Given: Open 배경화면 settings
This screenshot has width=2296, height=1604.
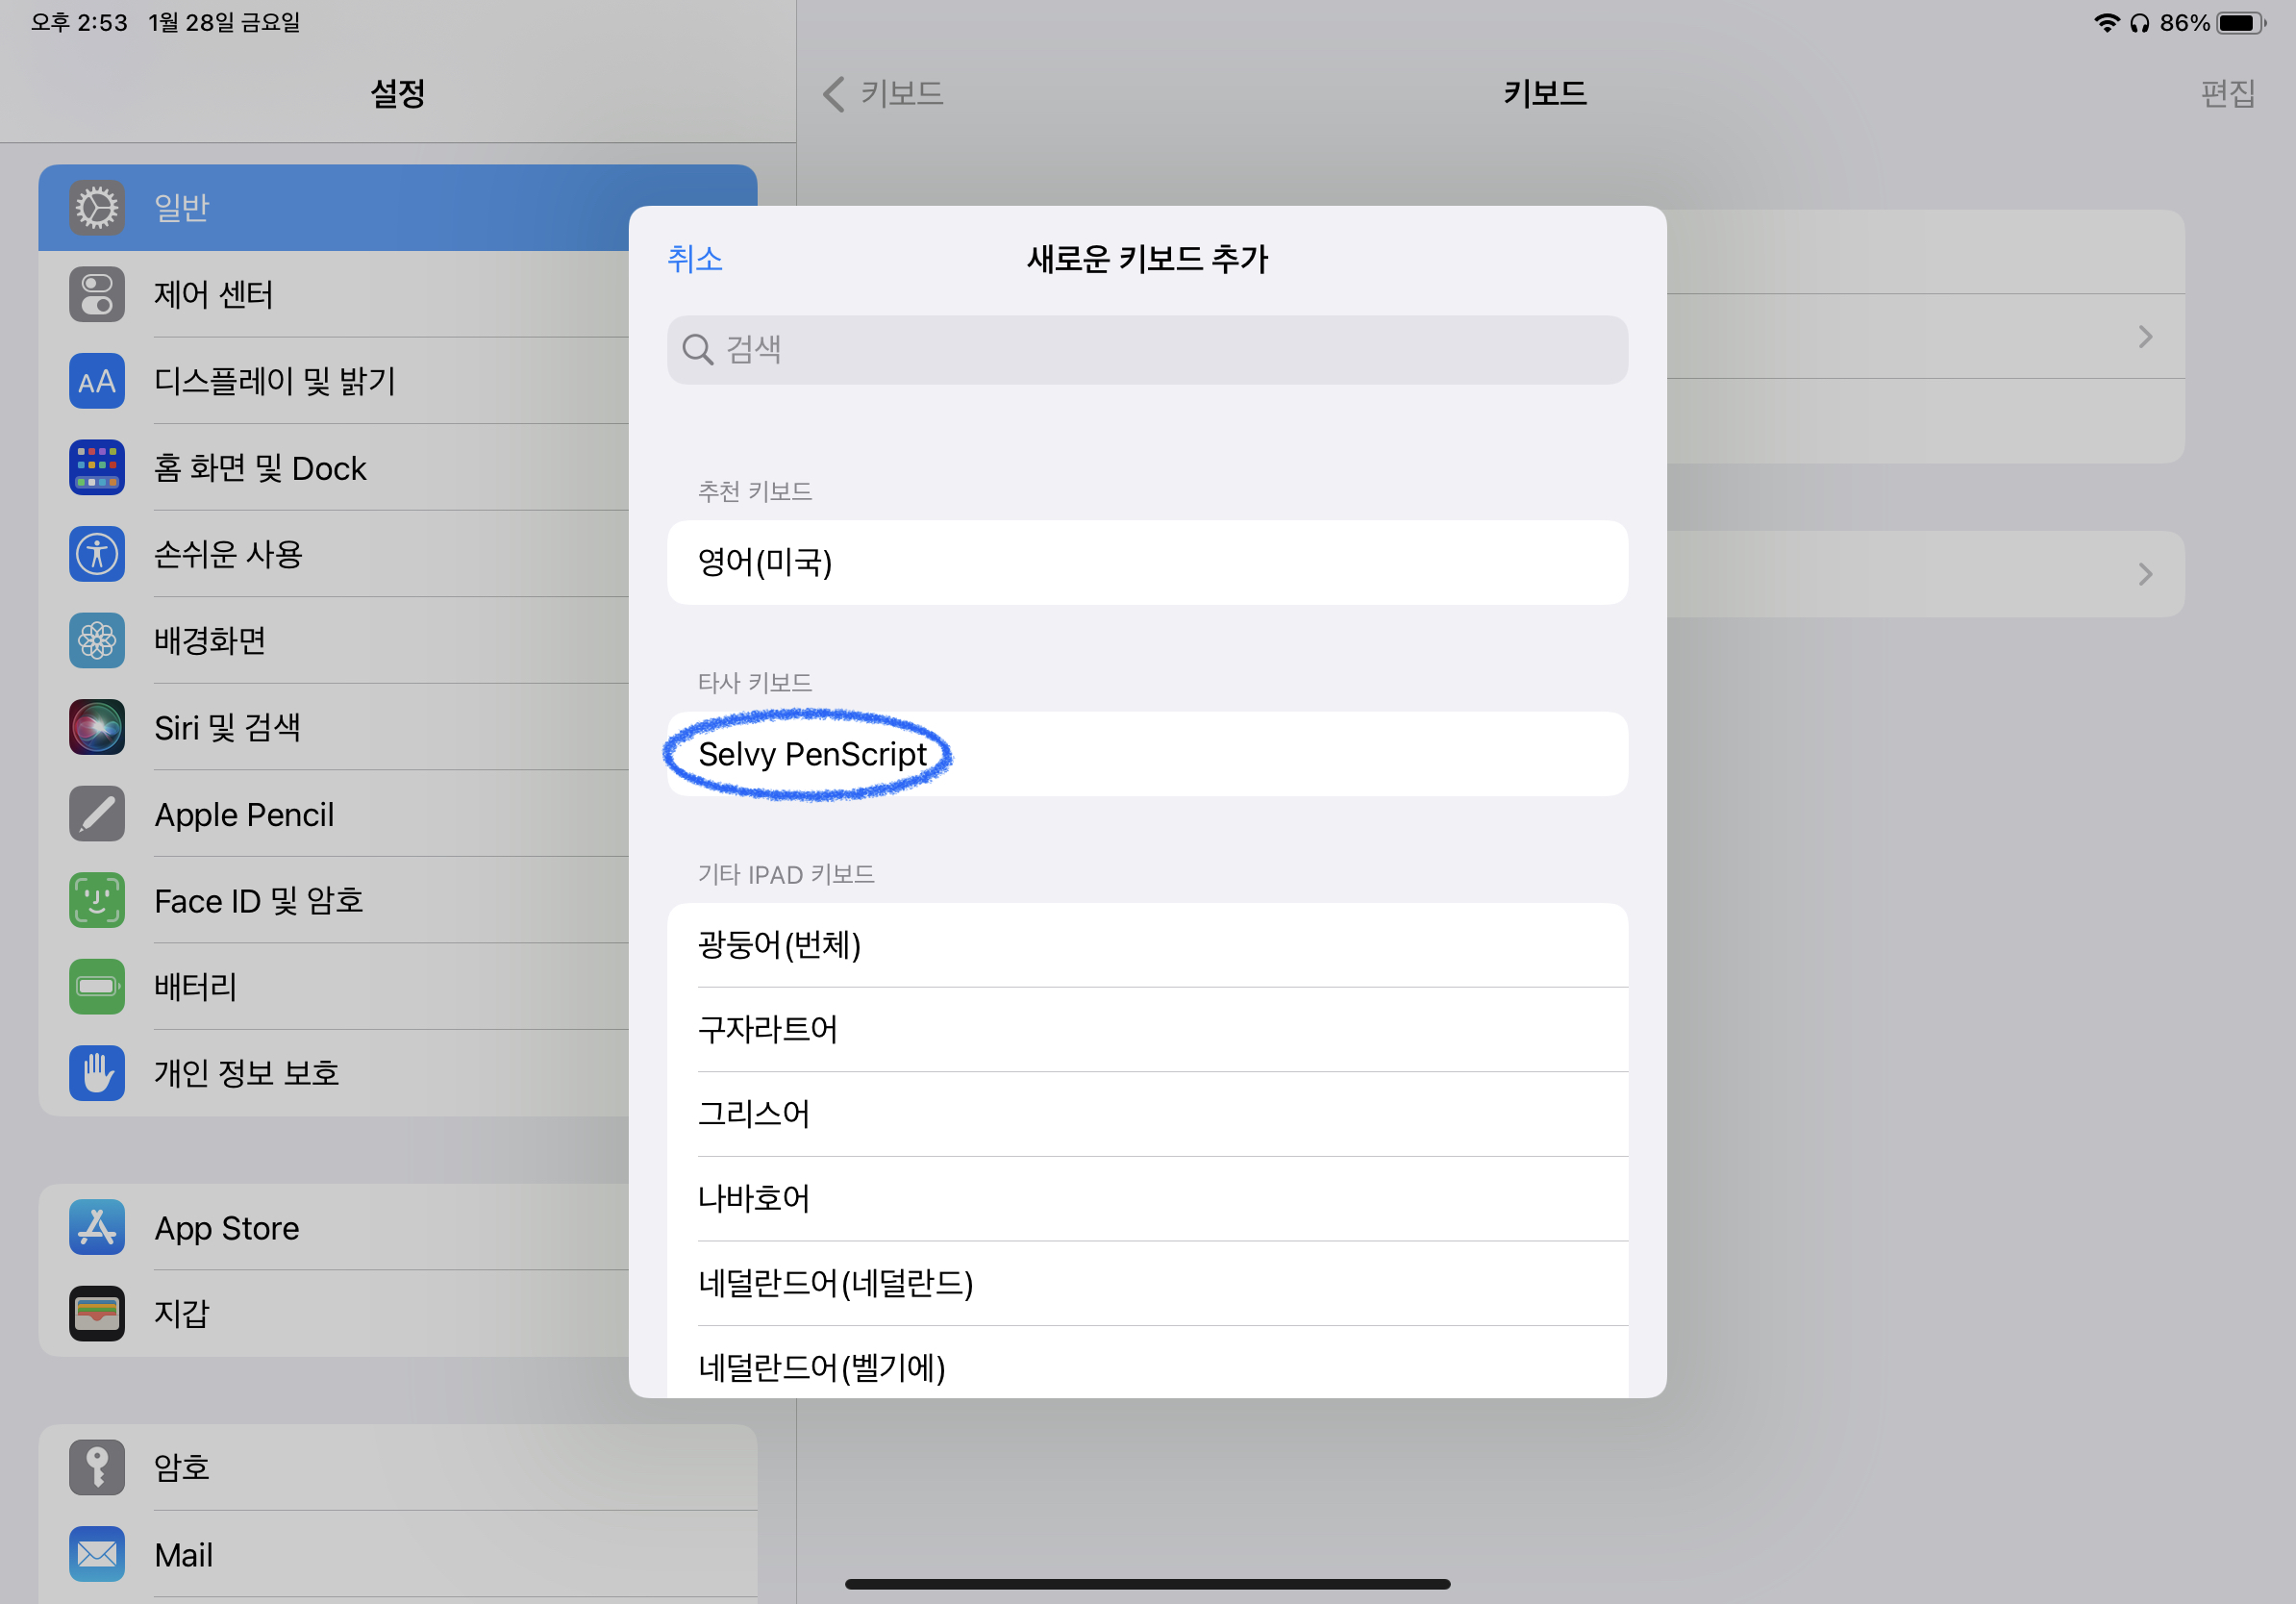Looking at the screenshot, I should [333, 640].
